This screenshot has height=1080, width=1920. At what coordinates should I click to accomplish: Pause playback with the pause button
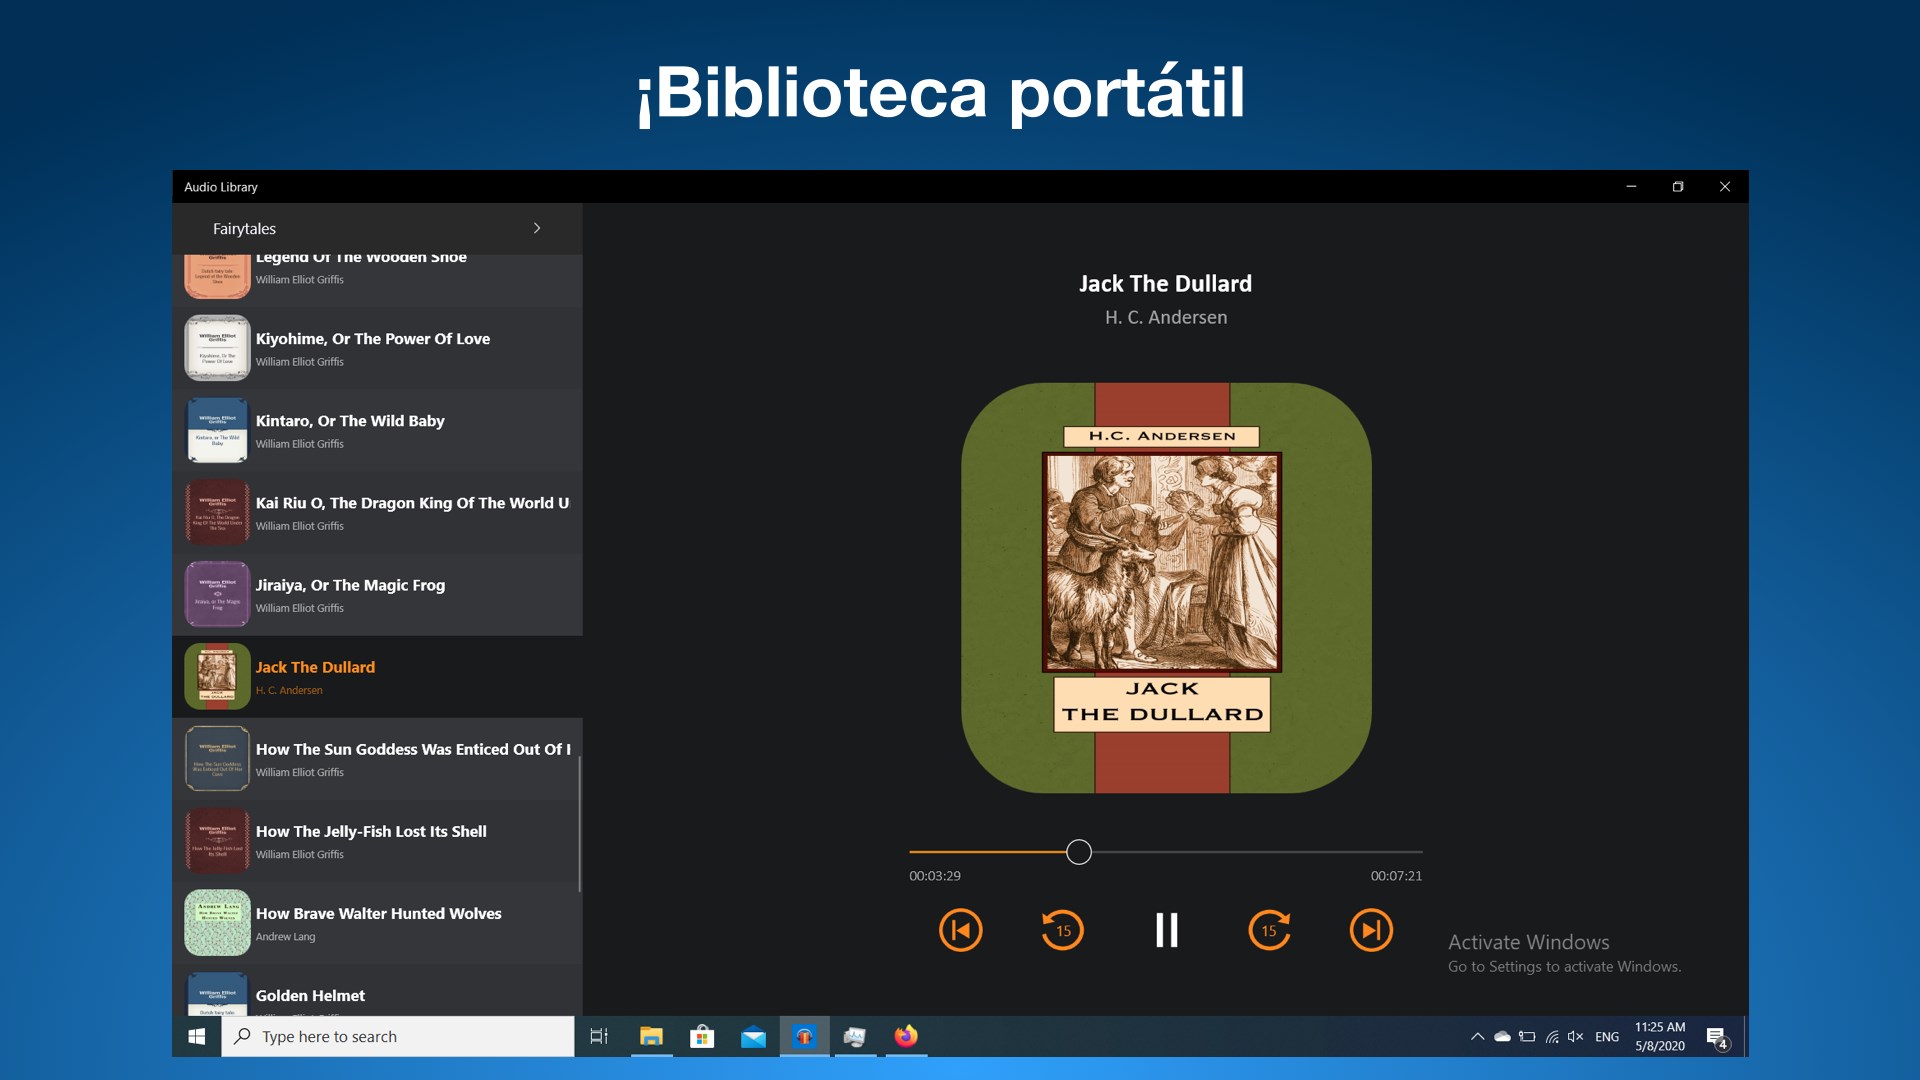tap(1166, 930)
